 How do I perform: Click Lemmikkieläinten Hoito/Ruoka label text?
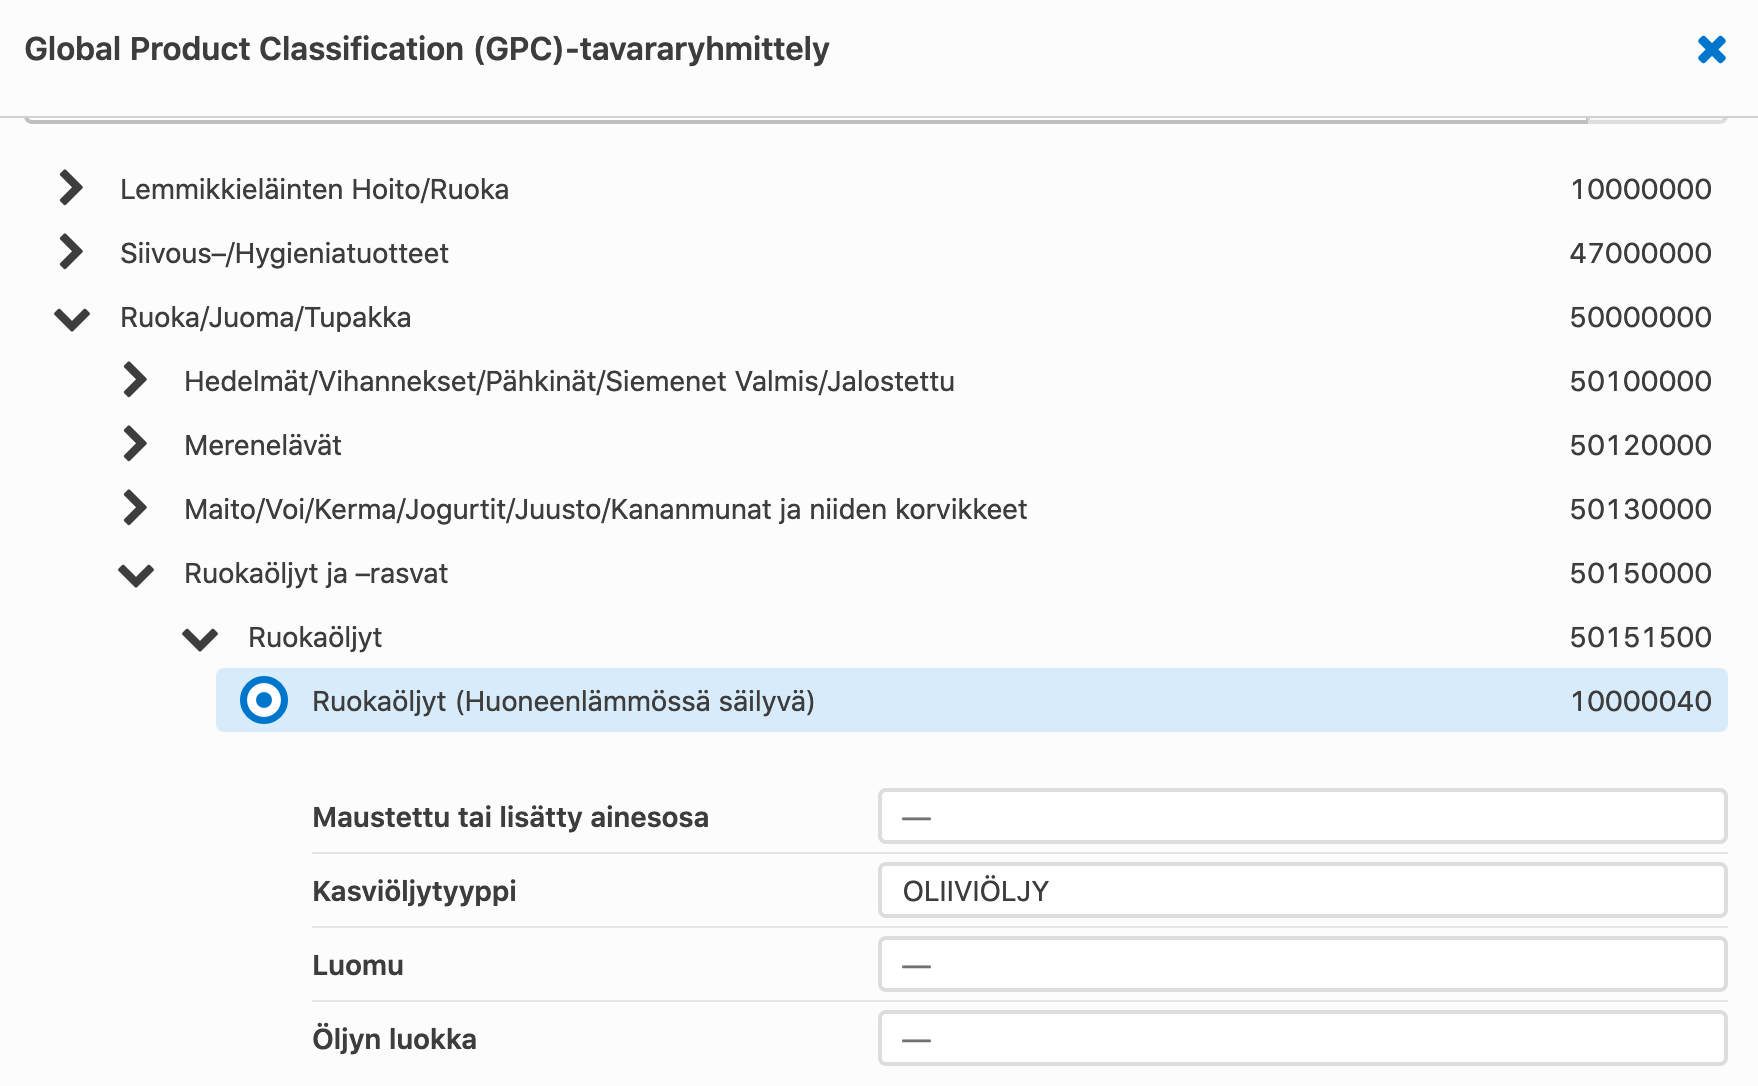(314, 189)
